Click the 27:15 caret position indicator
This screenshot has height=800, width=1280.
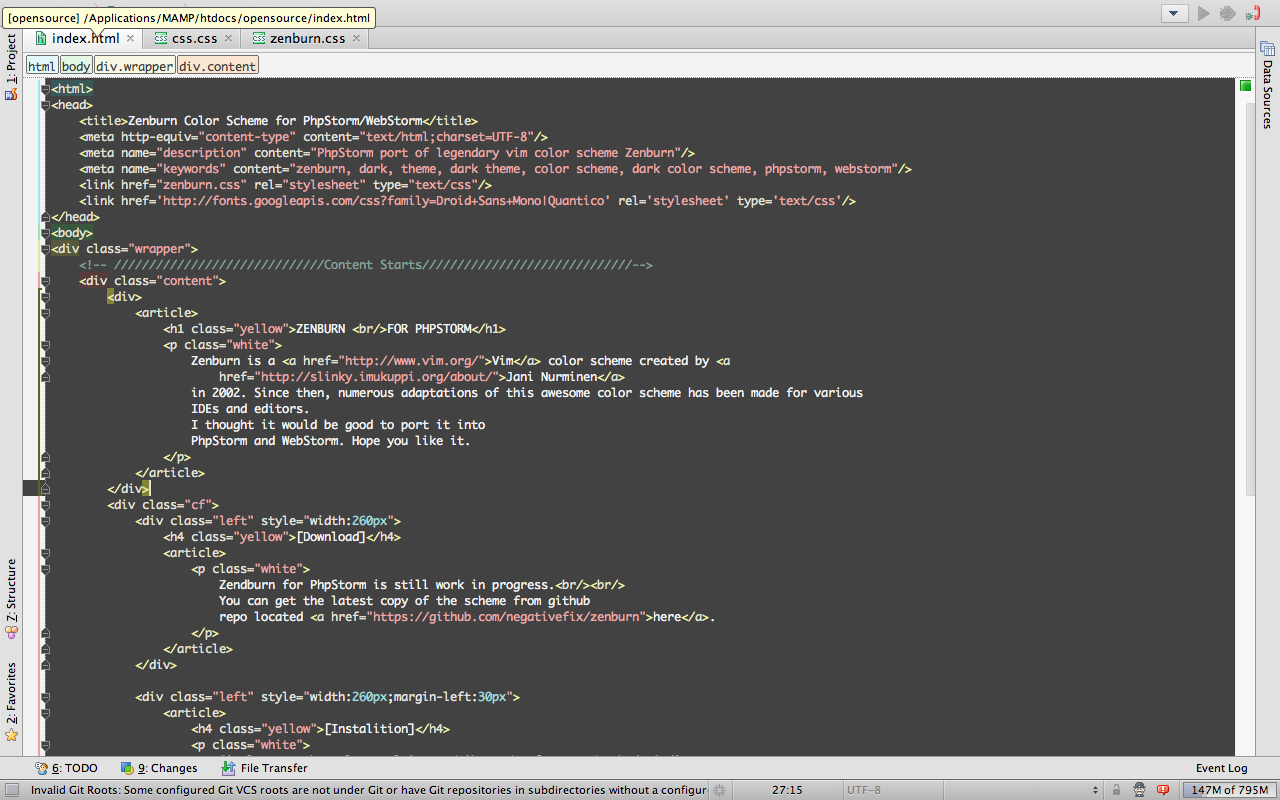[787, 790]
